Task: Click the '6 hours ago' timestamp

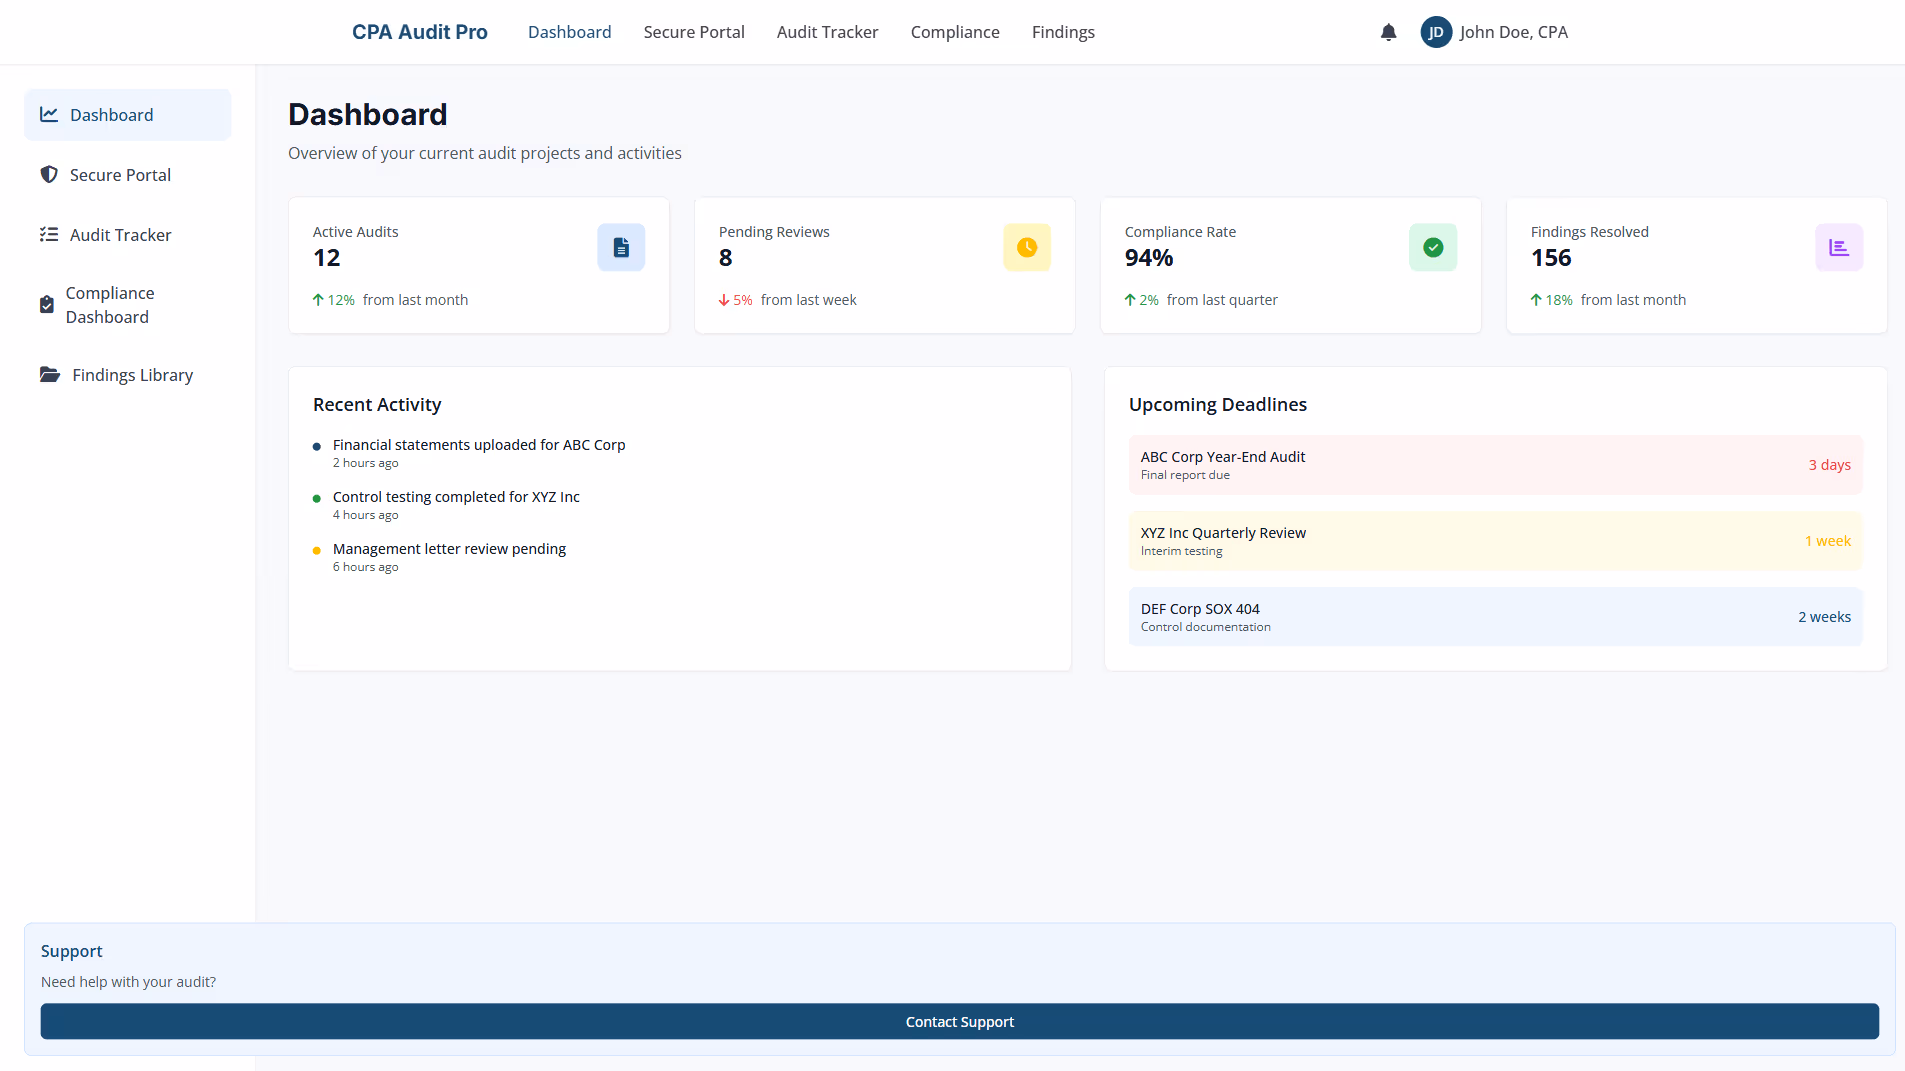Action: pos(366,567)
